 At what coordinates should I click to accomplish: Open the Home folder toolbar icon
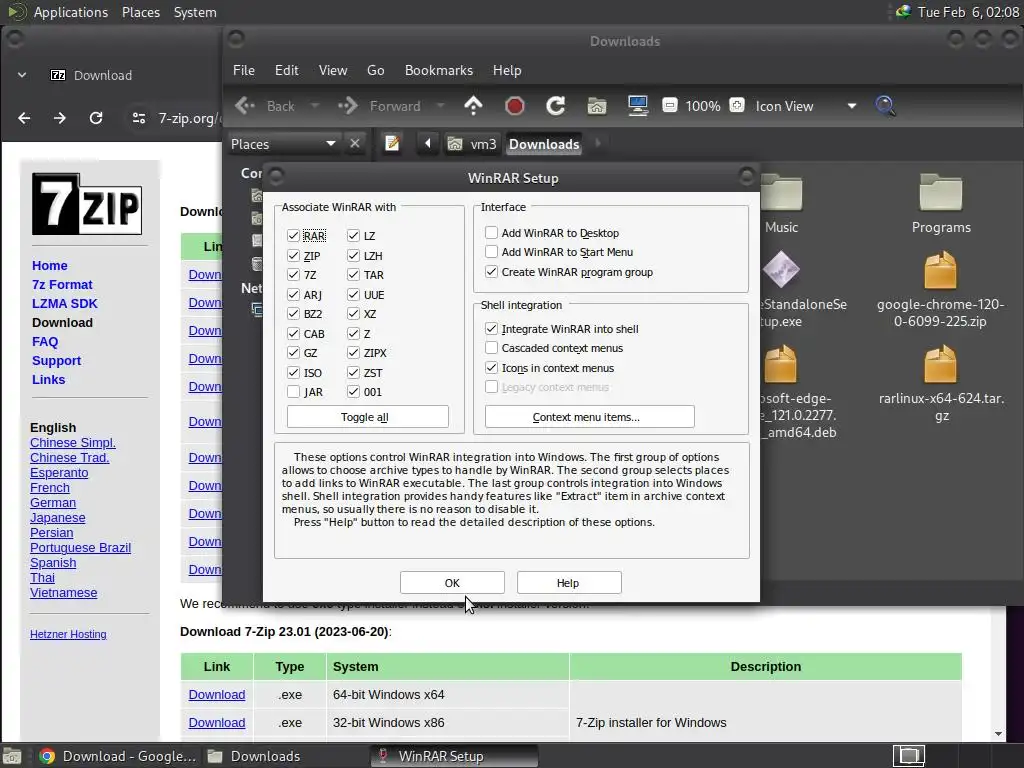click(x=597, y=106)
